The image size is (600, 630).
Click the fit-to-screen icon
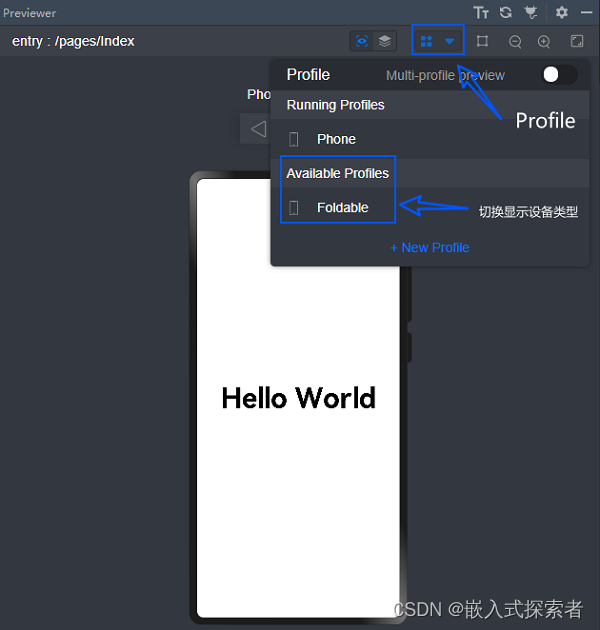577,41
